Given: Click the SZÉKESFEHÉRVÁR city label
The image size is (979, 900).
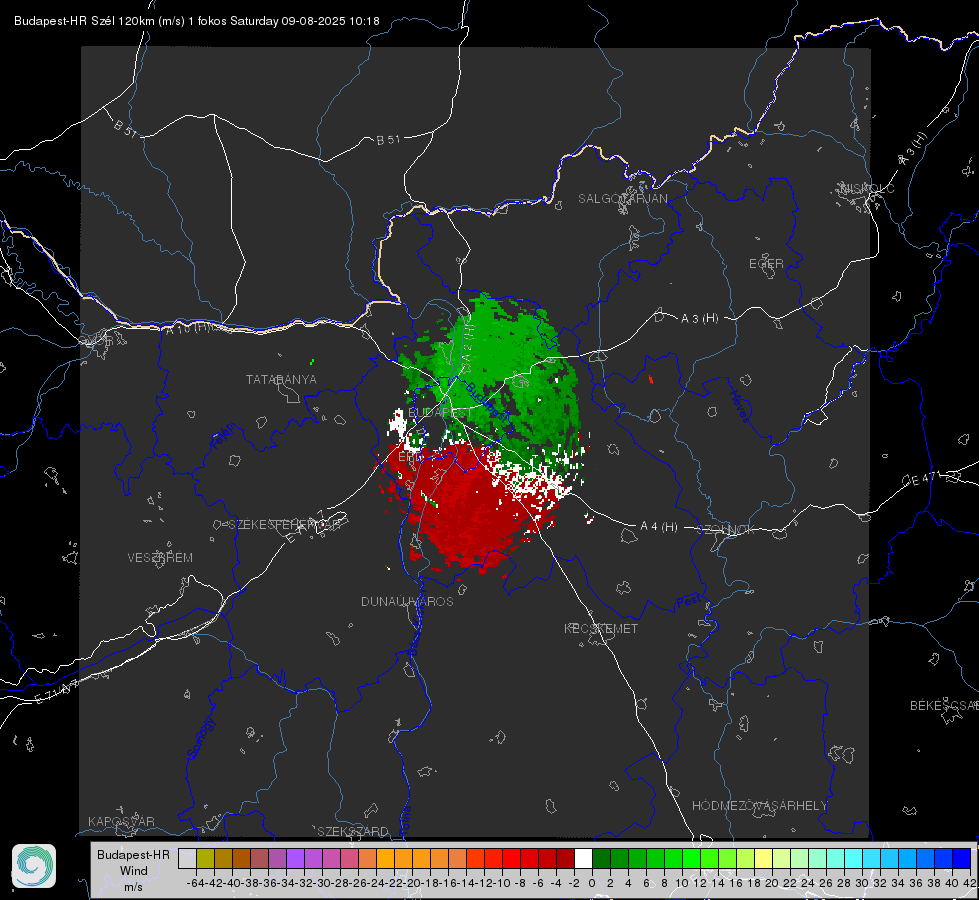Looking at the screenshot, I should click(x=284, y=524).
